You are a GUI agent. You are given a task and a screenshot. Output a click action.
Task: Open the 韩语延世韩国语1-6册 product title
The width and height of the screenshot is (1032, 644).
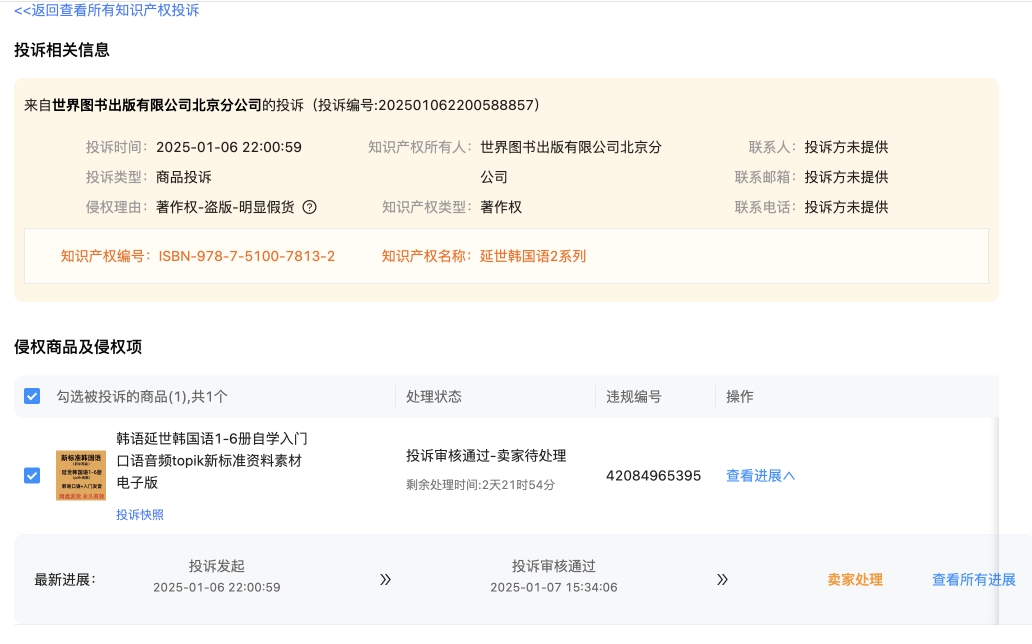coord(211,460)
